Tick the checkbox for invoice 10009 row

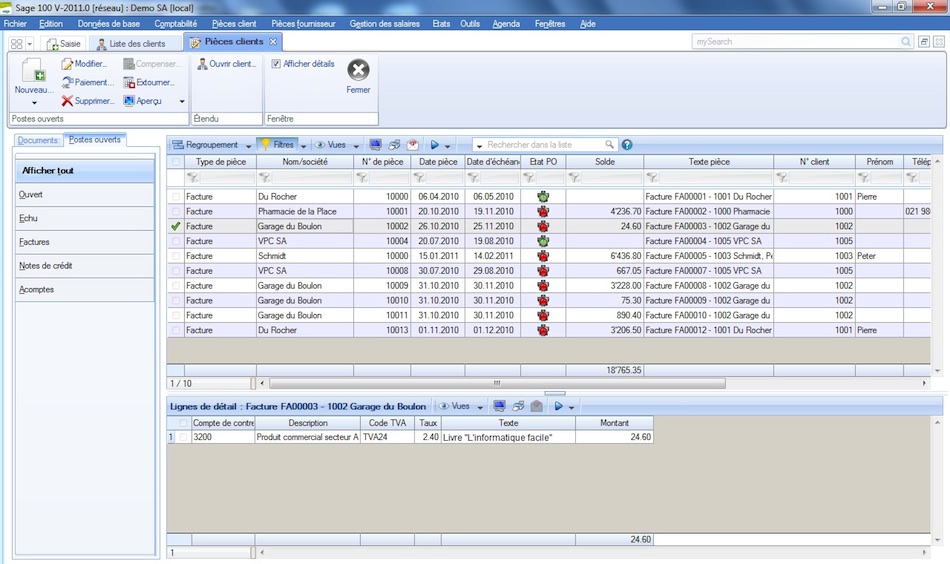[176, 285]
